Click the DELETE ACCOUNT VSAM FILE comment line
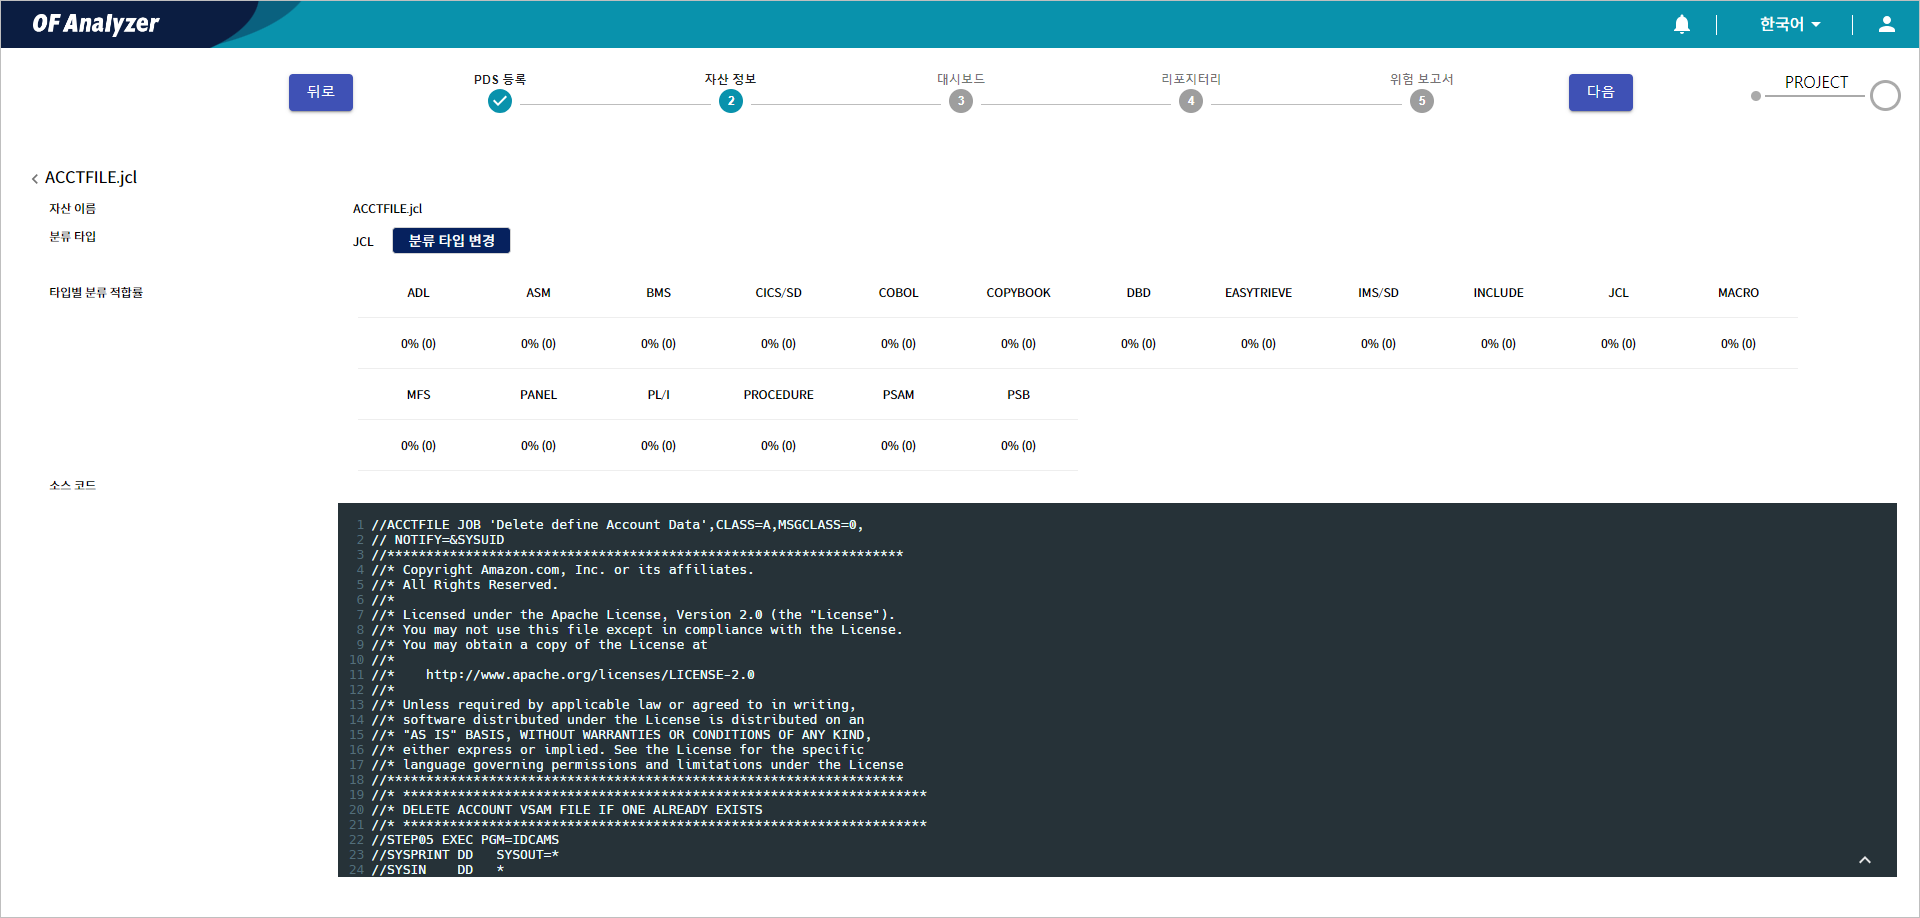The height and width of the screenshot is (918, 1920). point(567,810)
